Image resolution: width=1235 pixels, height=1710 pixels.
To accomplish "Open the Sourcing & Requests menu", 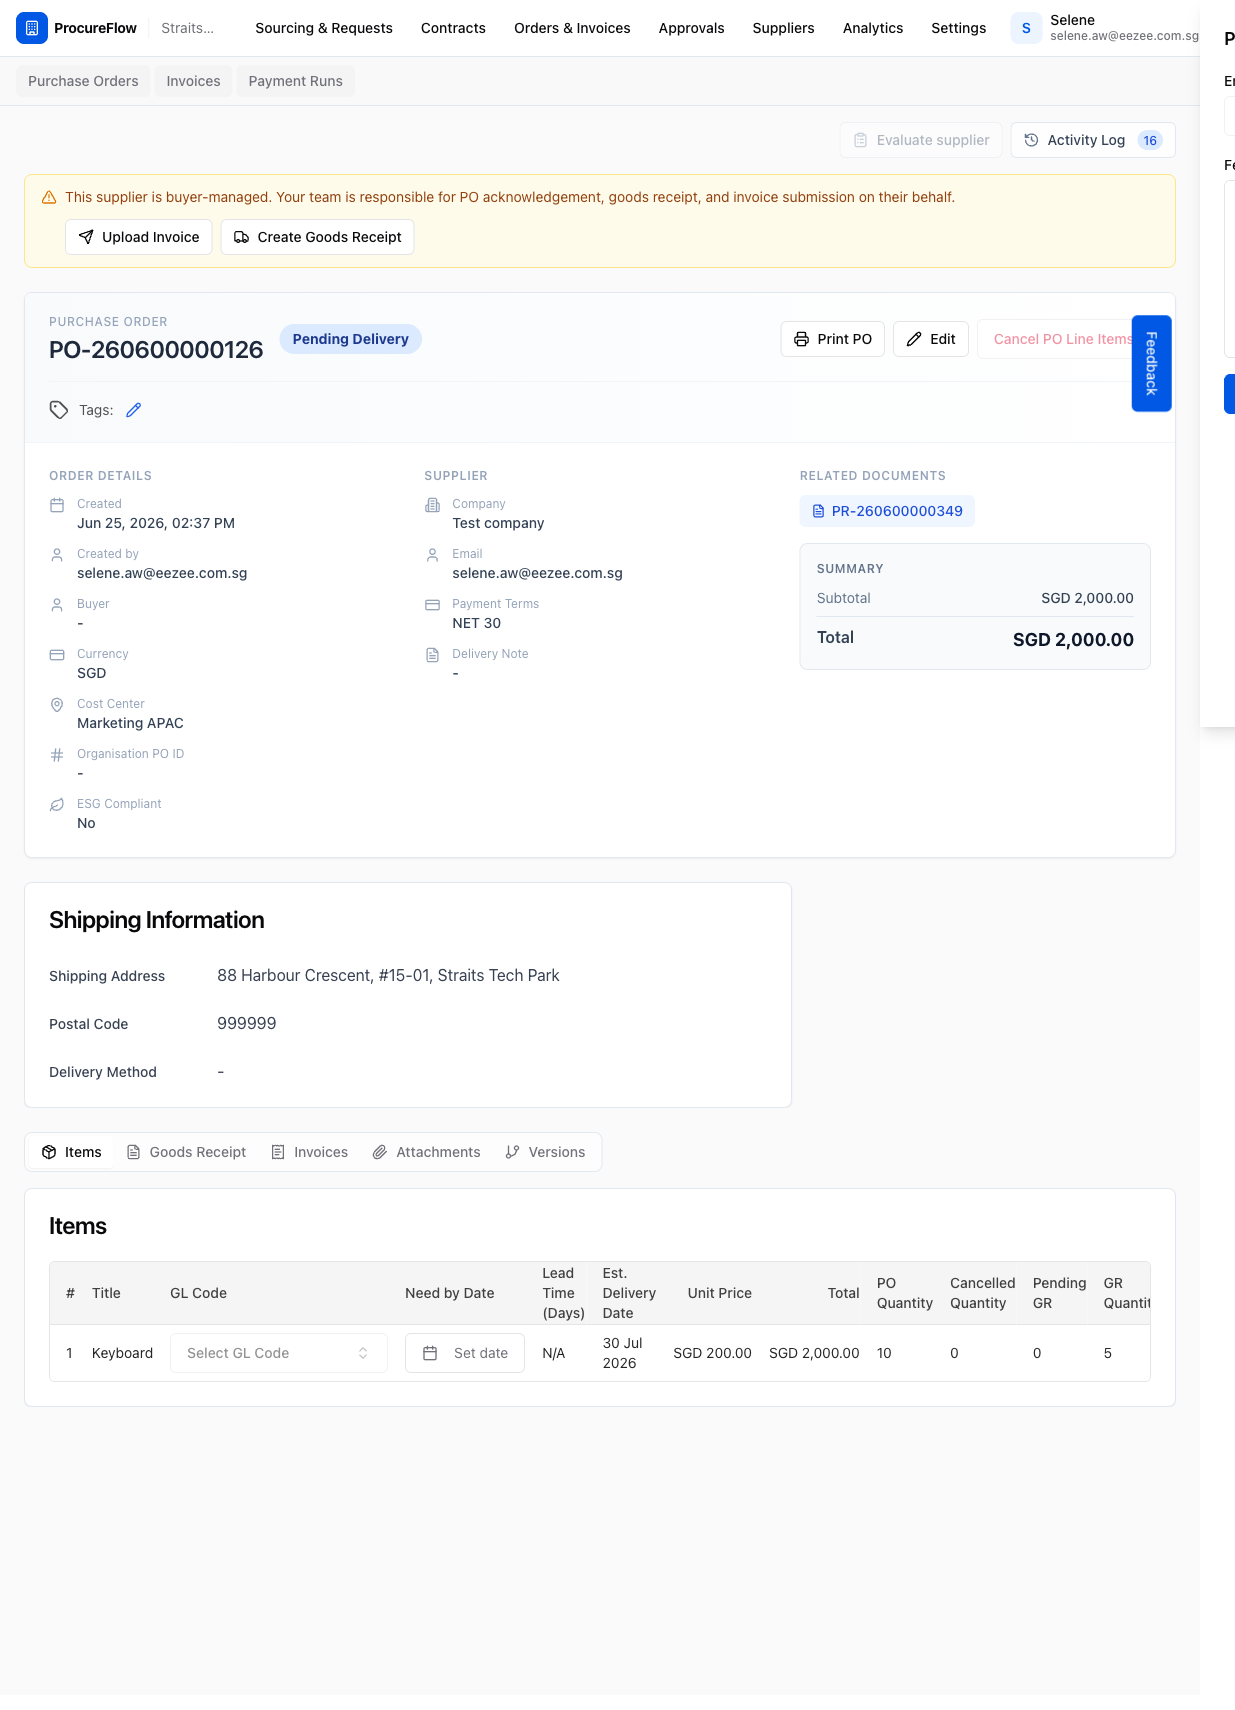I will [x=324, y=28].
